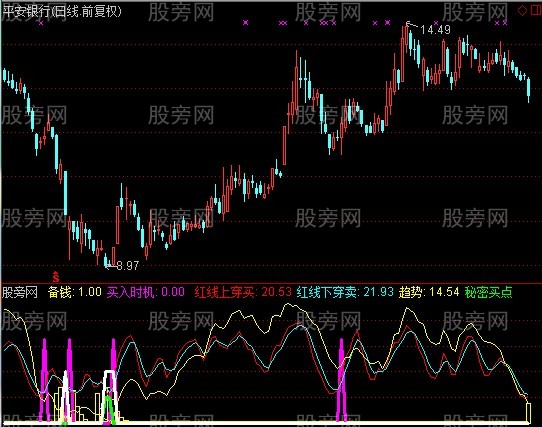The image size is (542, 427).
Task: Select the 红线上穿买: 20.53 indicator label
Action: 243,292
